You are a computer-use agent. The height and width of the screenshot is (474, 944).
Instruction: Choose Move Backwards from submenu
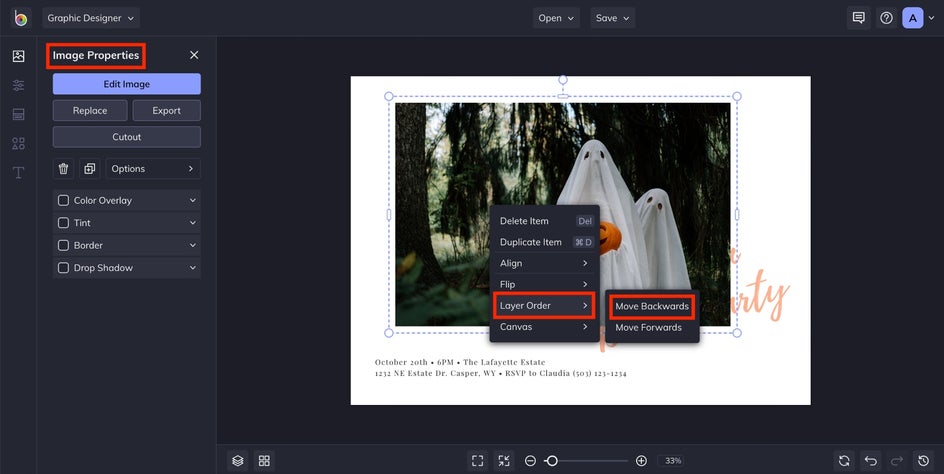click(652, 306)
